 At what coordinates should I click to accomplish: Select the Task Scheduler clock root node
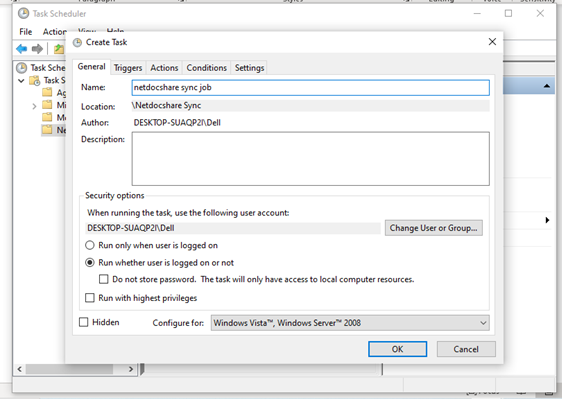(22, 67)
